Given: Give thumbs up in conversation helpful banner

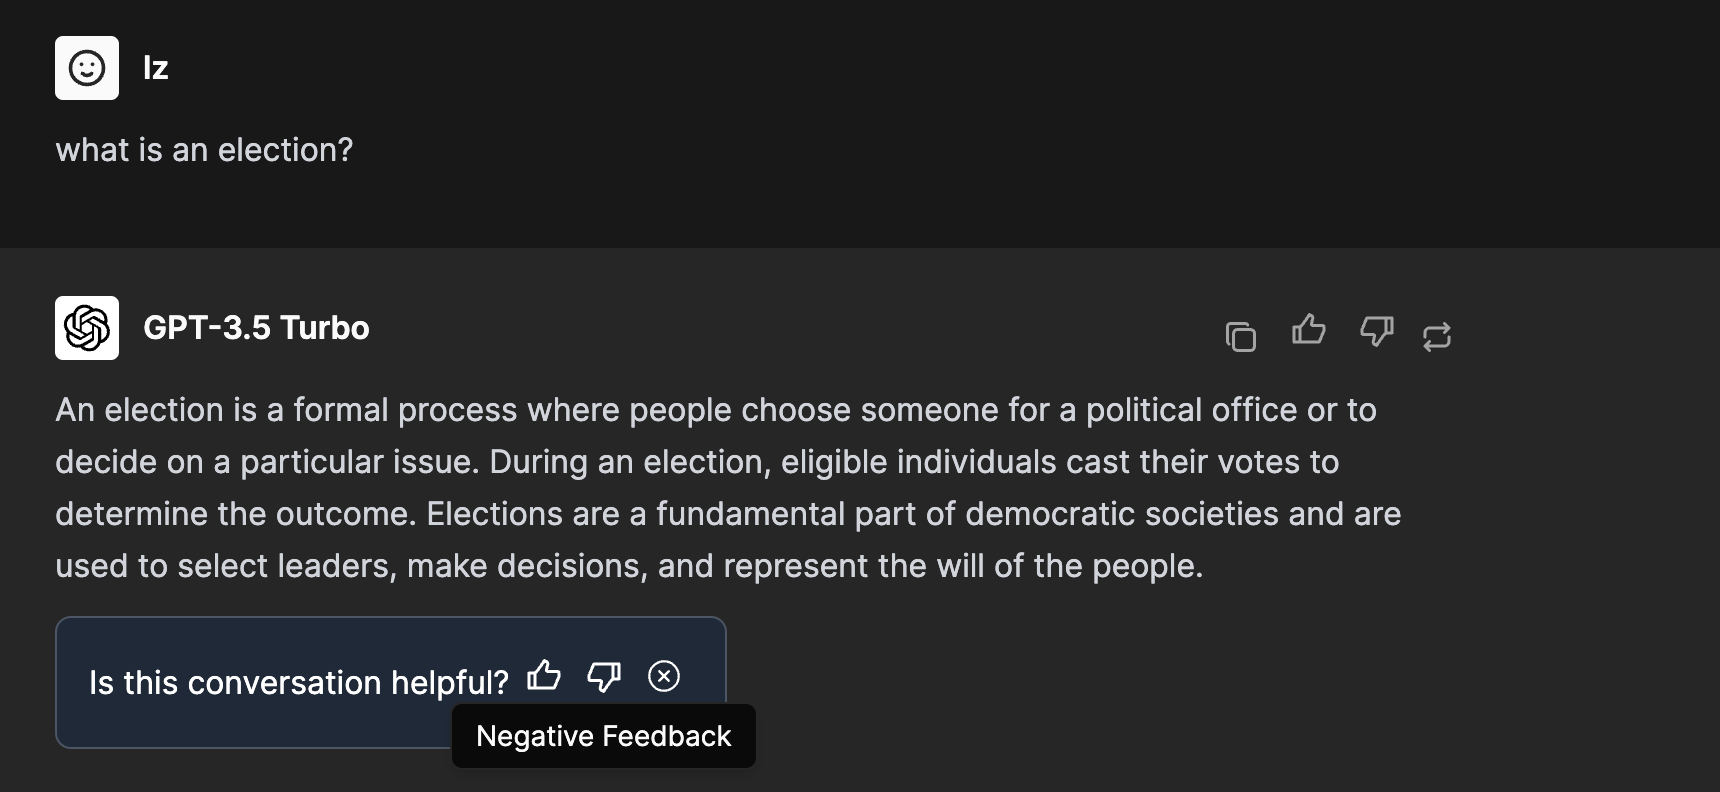Looking at the screenshot, I should pyautogui.click(x=544, y=676).
